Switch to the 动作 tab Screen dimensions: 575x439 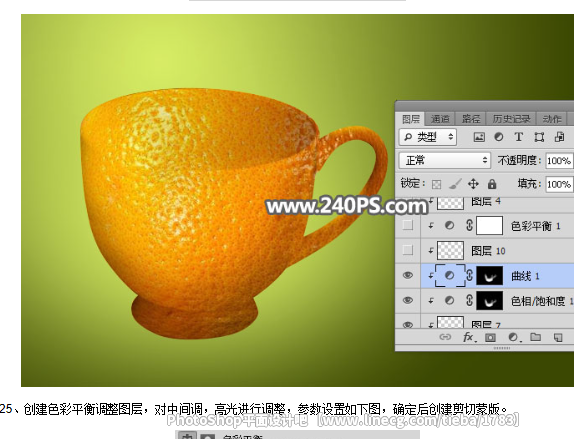click(x=552, y=119)
